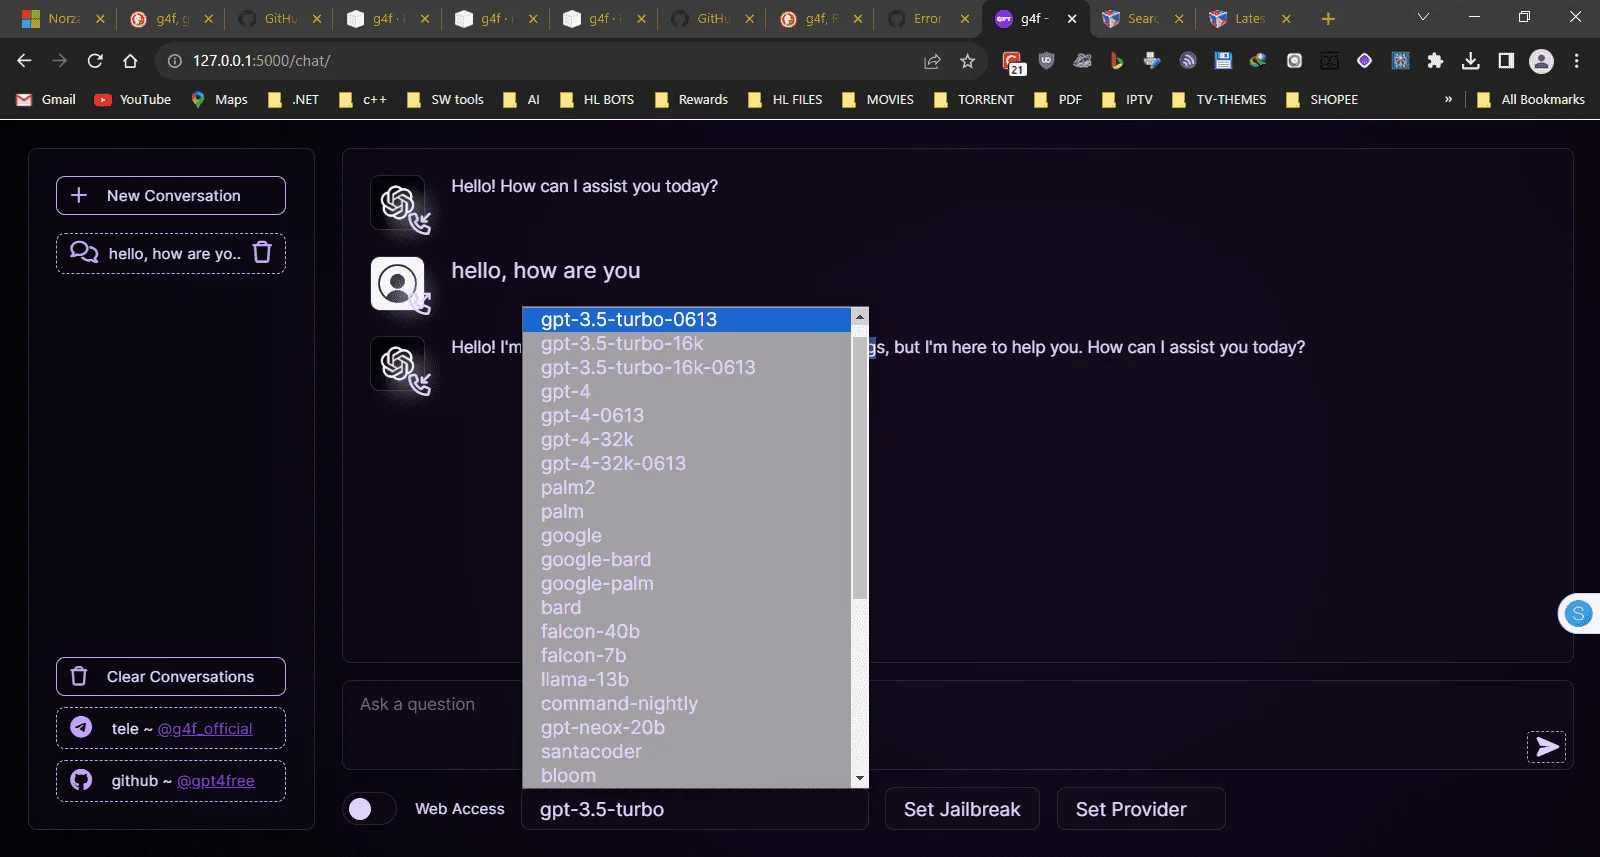Image resolution: width=1600 pixels, height=857 pixels.
Task: Select gpt-4-32k-0613 option
Action: [x=687, y=464]
